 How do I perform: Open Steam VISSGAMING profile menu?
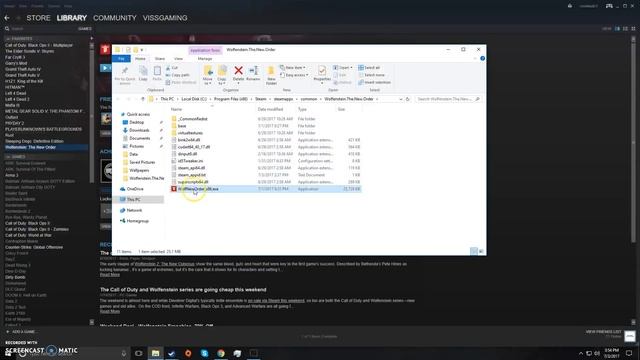coord(165,18)
